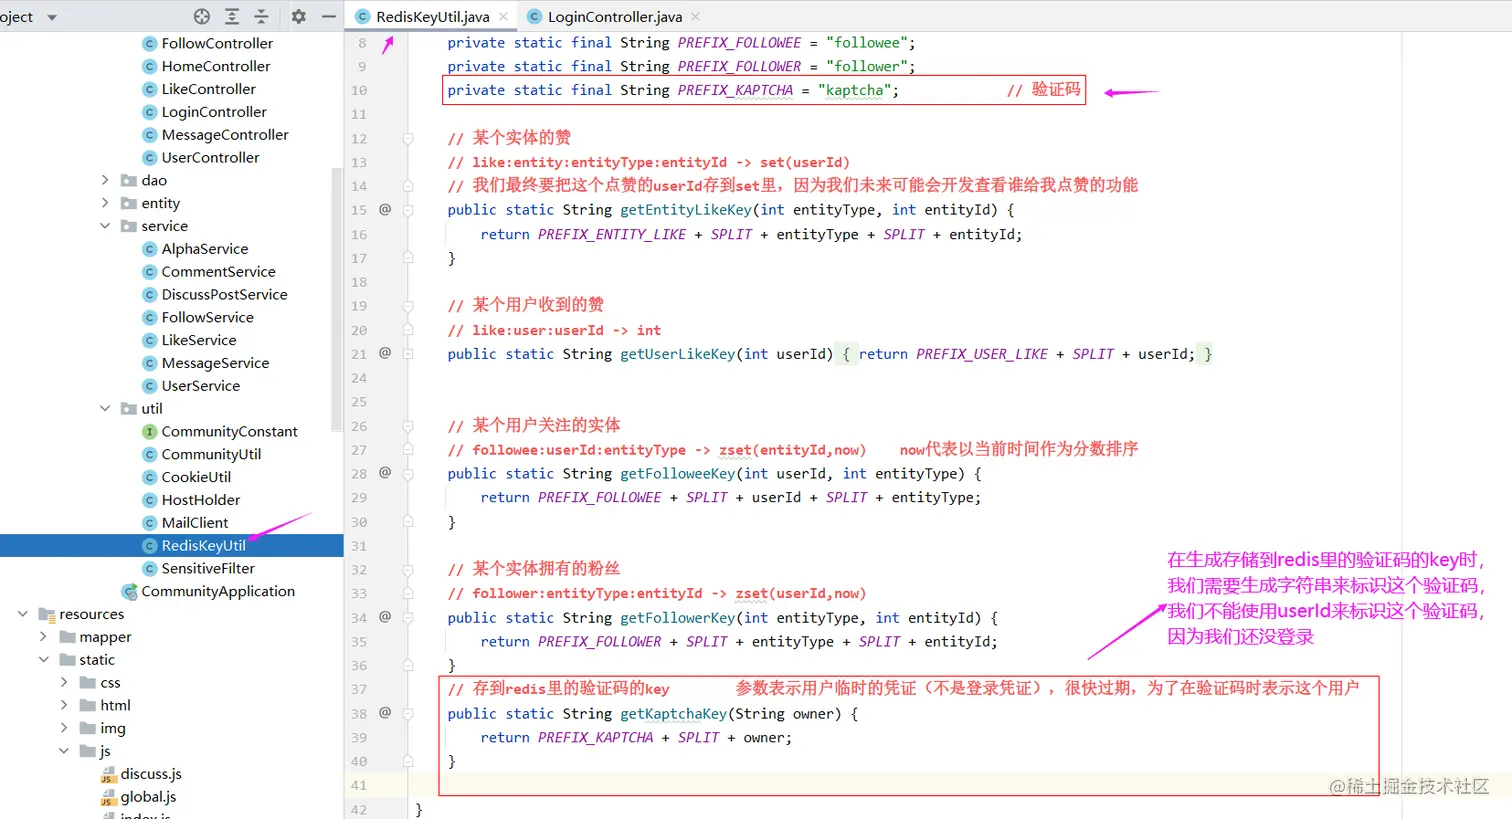The height and width of the screenshot is (819, 1512).
Task: Open CommunityConstant interface file
Action: (229, 431)
